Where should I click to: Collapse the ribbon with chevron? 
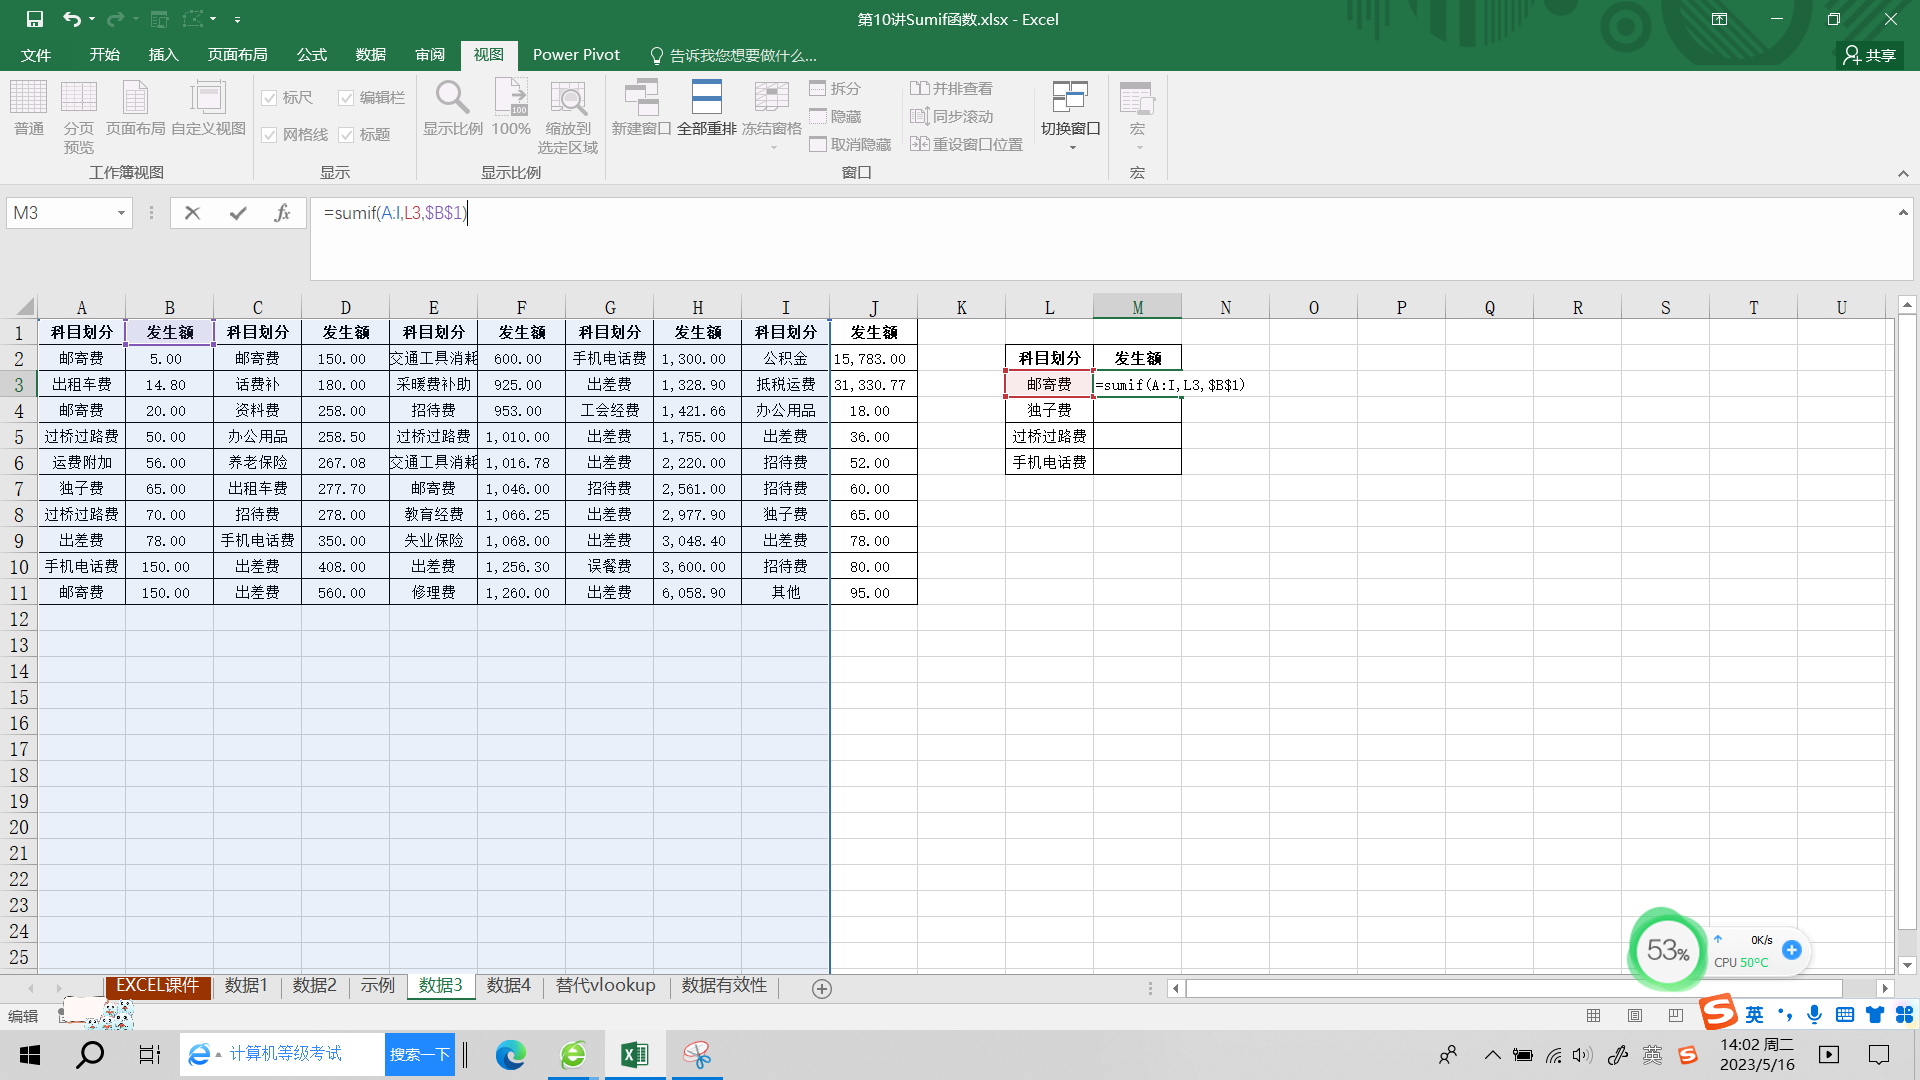pos(1903,173)
